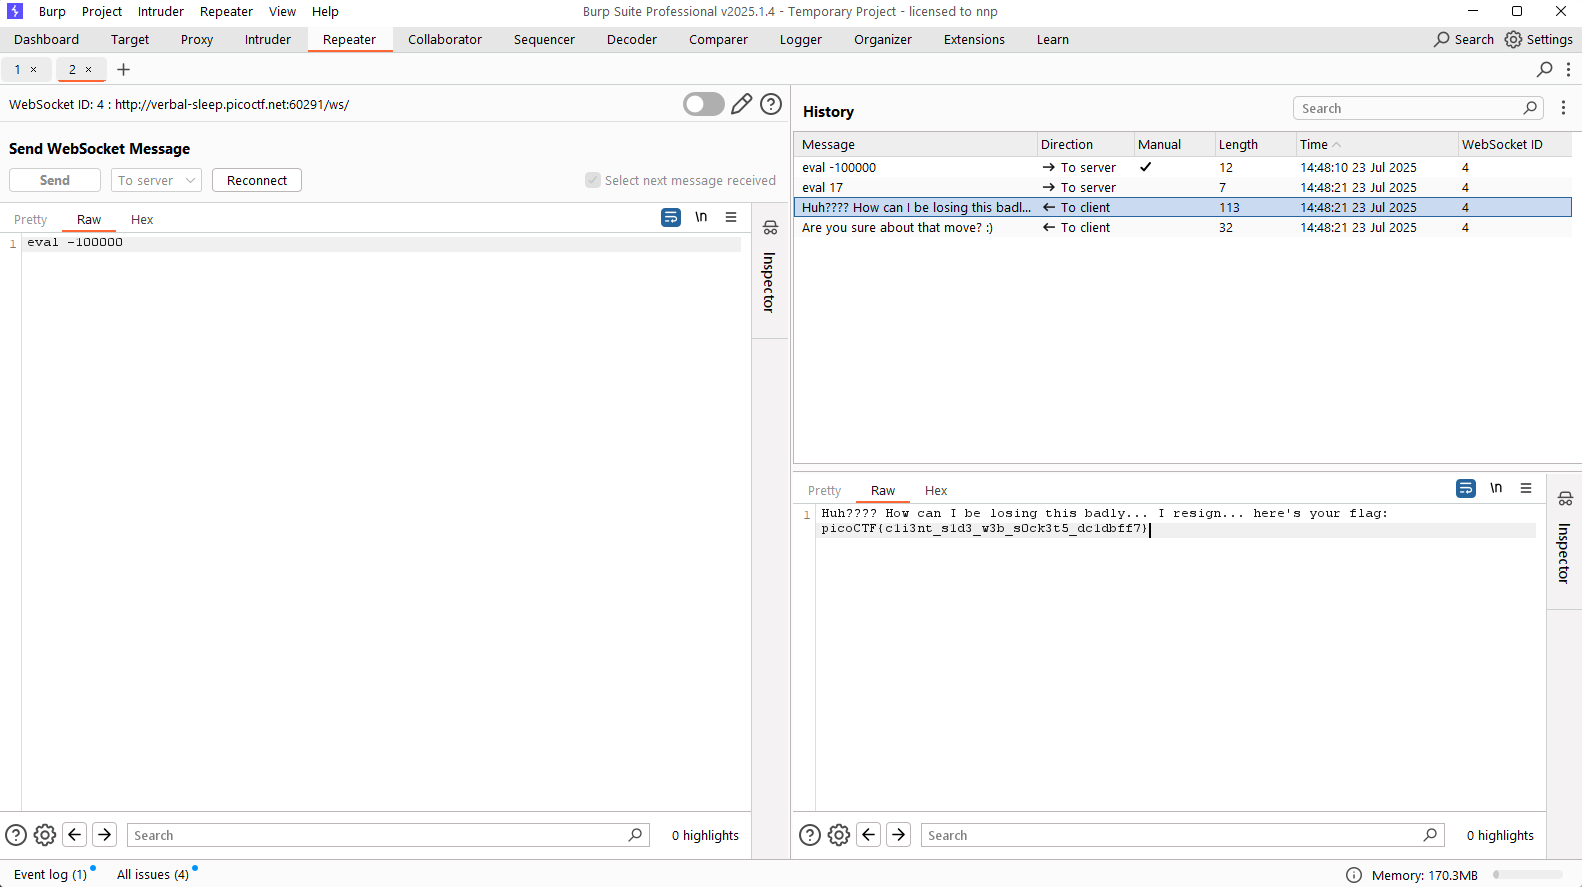This screenshot has height=887, width=1582.
Task: Open the To server direction dropdown
Action: [x=156, y=180]
